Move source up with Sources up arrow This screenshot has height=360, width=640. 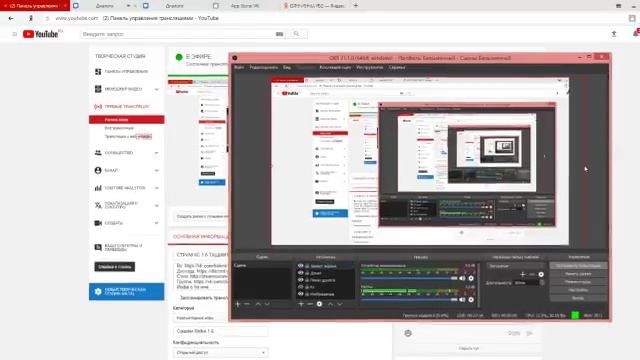(x=330, y=304)
